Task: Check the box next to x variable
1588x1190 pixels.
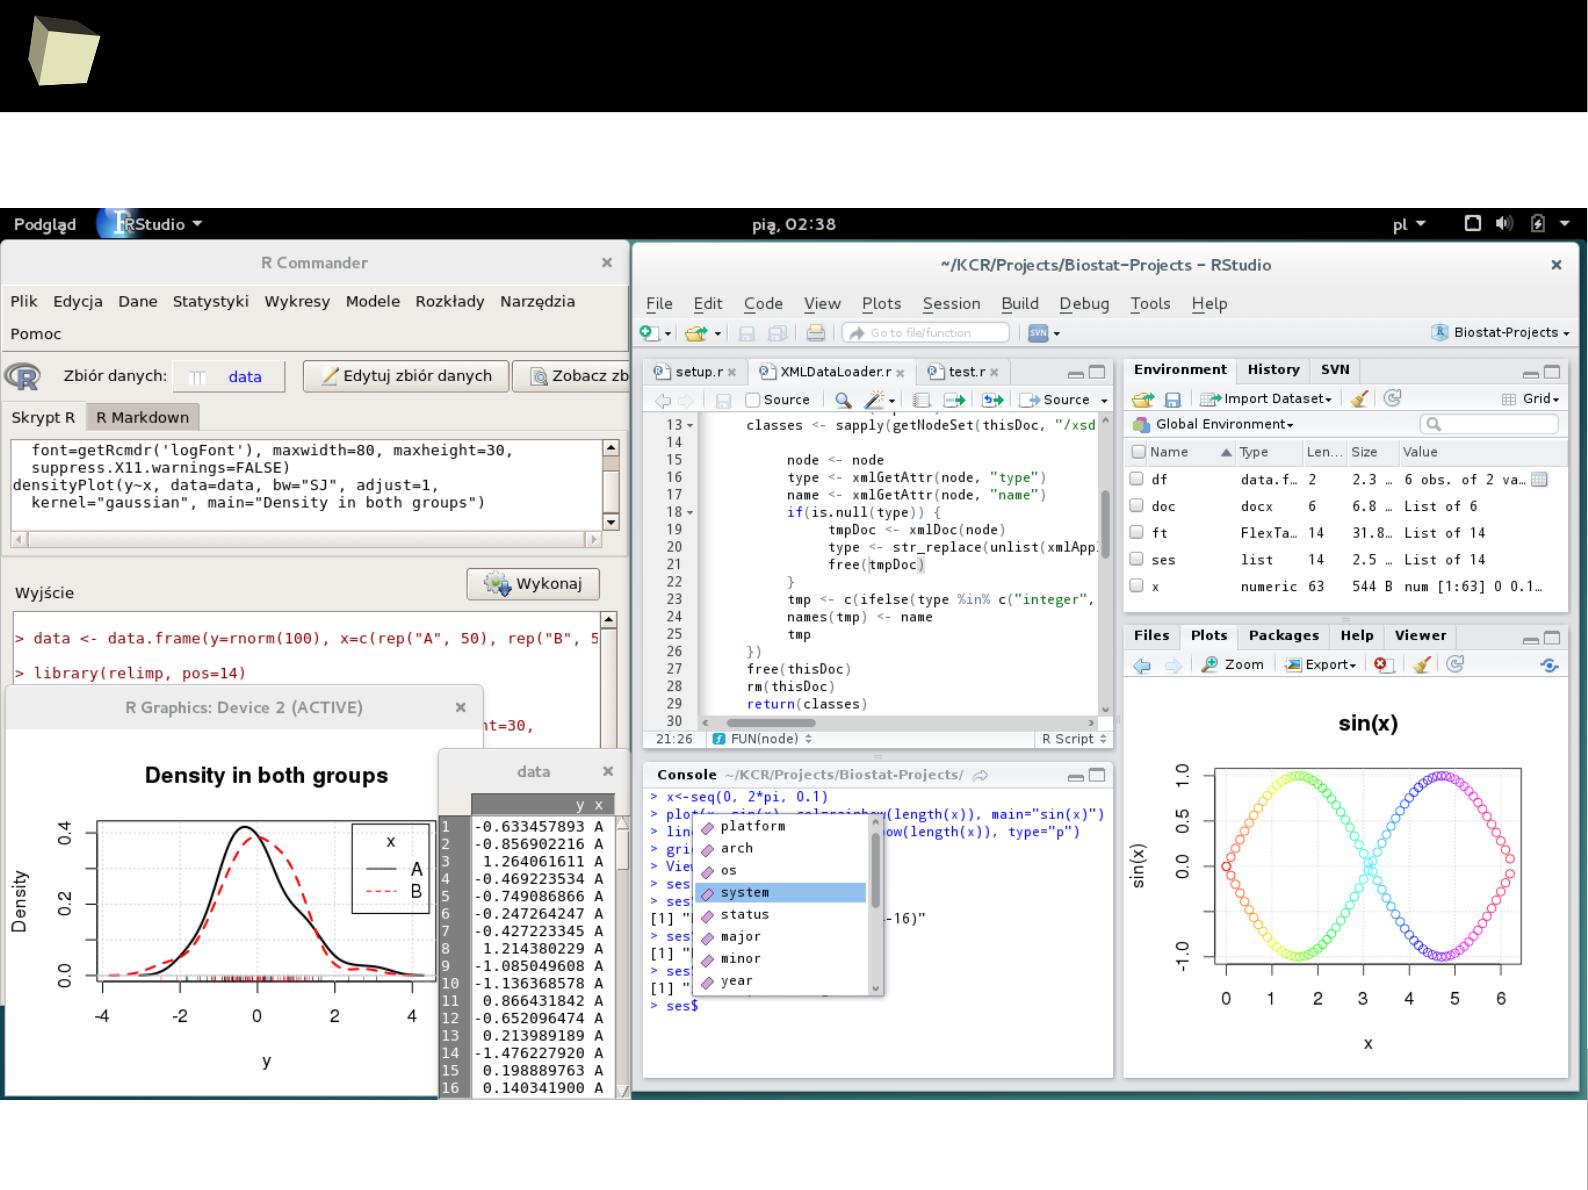Action: pyautogui.click(x=1136, y=586)
